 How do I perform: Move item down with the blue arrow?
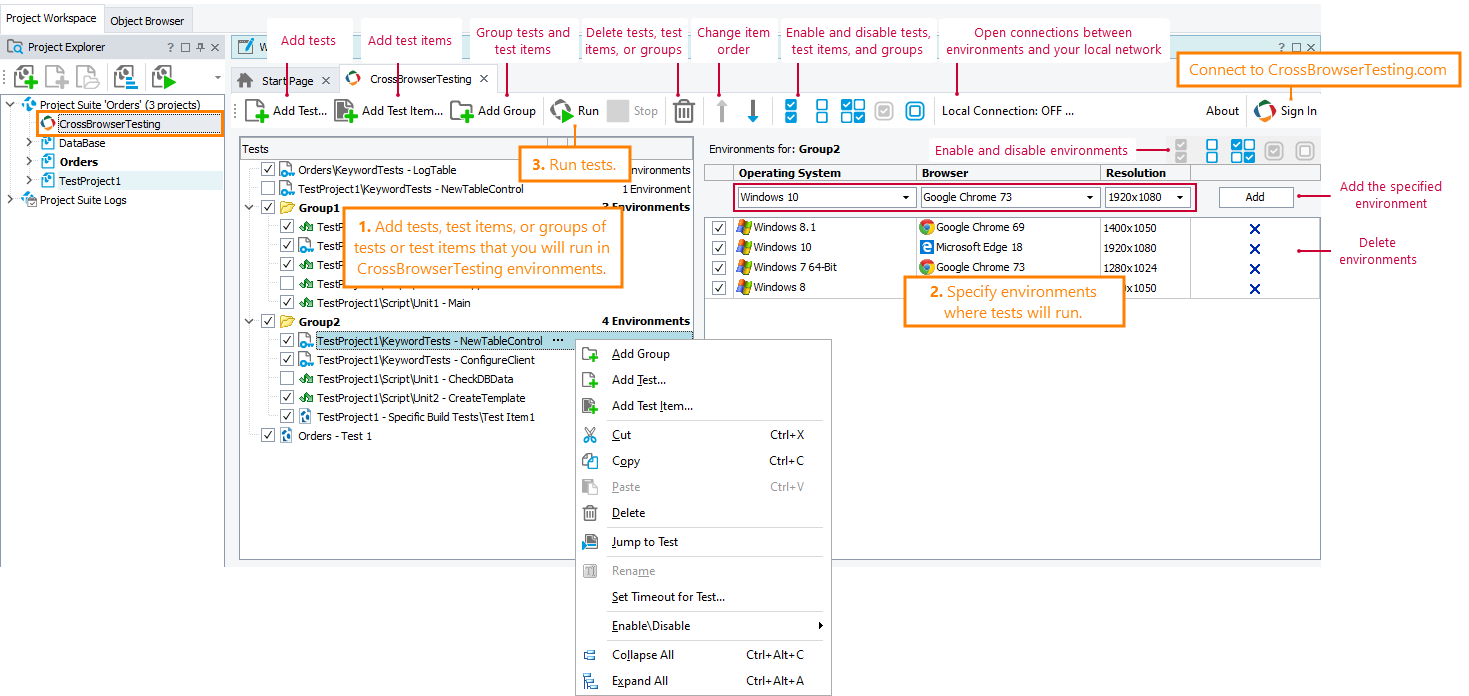(x=752, y=111)
